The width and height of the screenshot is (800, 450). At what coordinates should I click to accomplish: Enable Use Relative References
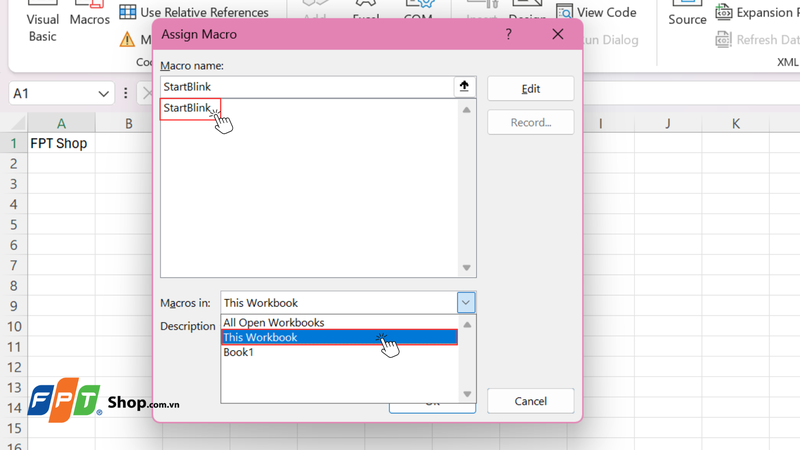[194, 12]
